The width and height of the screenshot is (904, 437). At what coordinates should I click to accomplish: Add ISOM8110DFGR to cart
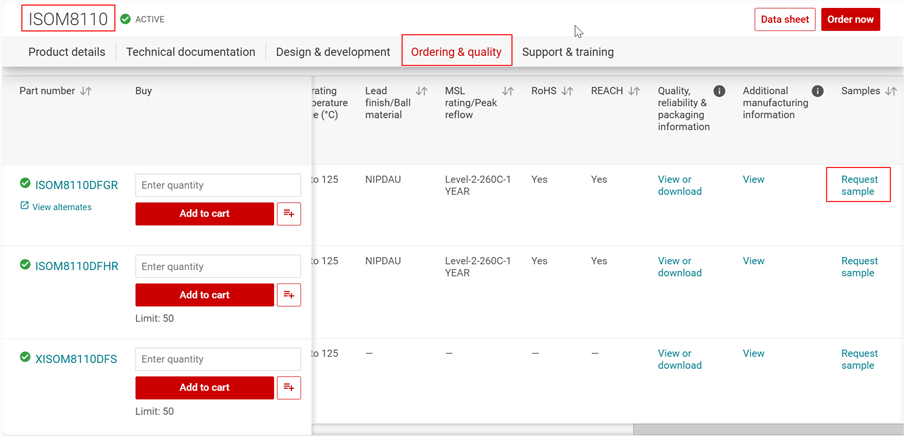(205, 214)
